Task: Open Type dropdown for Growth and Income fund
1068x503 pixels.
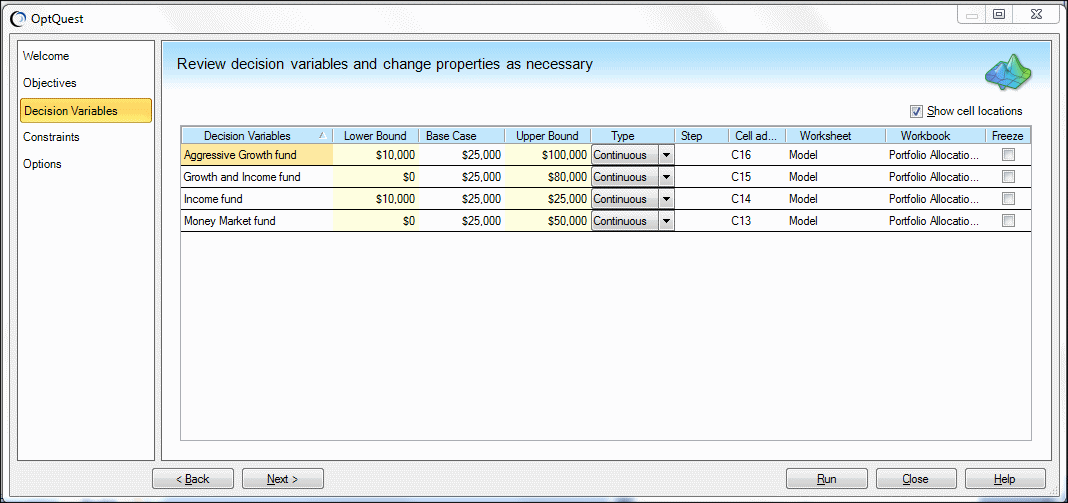Action: coord(667,177)
